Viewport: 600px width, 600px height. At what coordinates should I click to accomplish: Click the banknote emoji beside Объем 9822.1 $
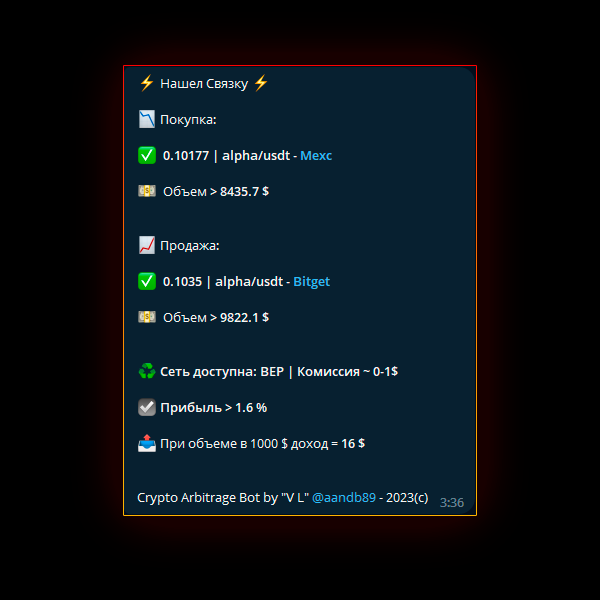coord(147,317)
